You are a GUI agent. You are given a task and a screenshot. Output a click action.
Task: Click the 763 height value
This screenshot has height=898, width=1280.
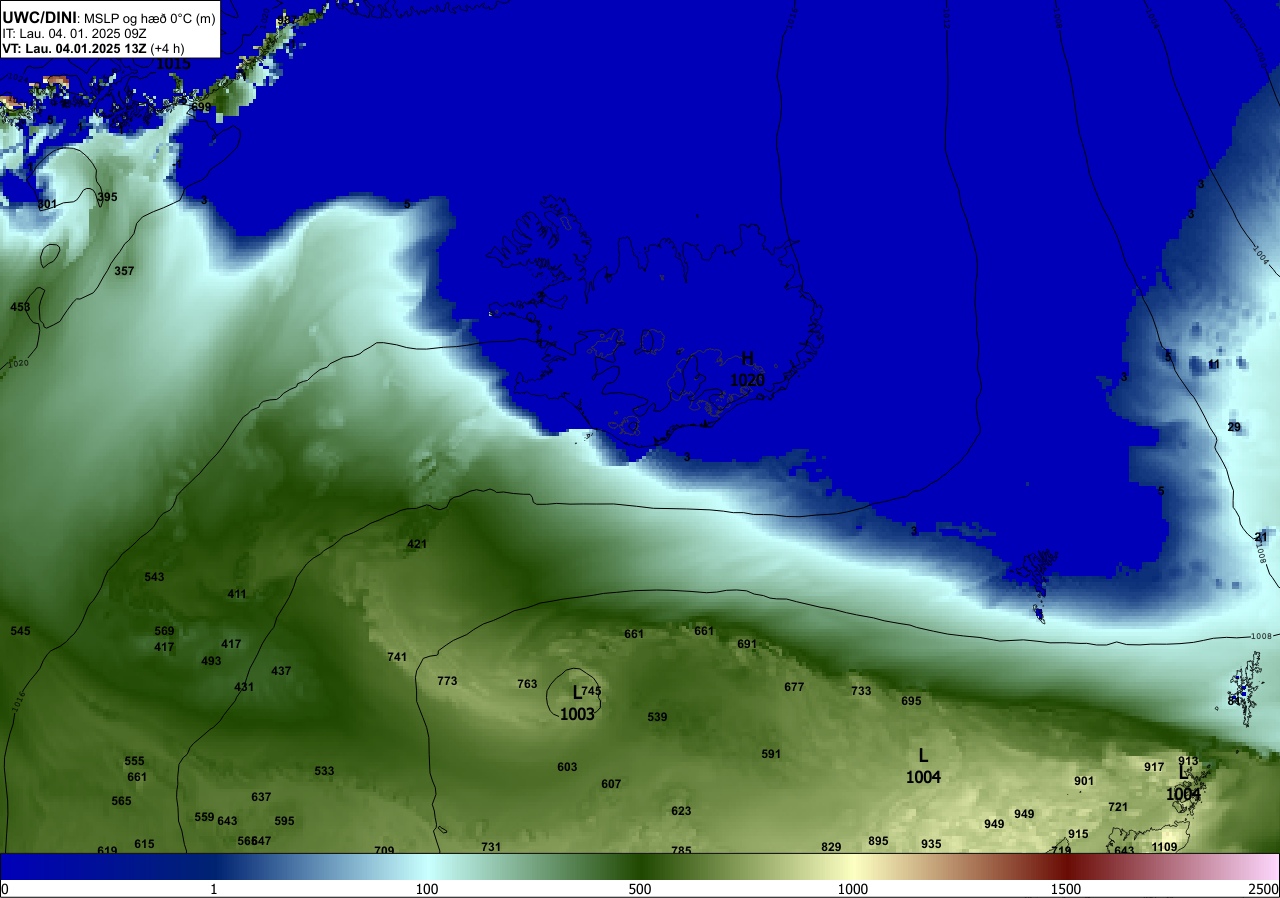[x=527, y=684]
